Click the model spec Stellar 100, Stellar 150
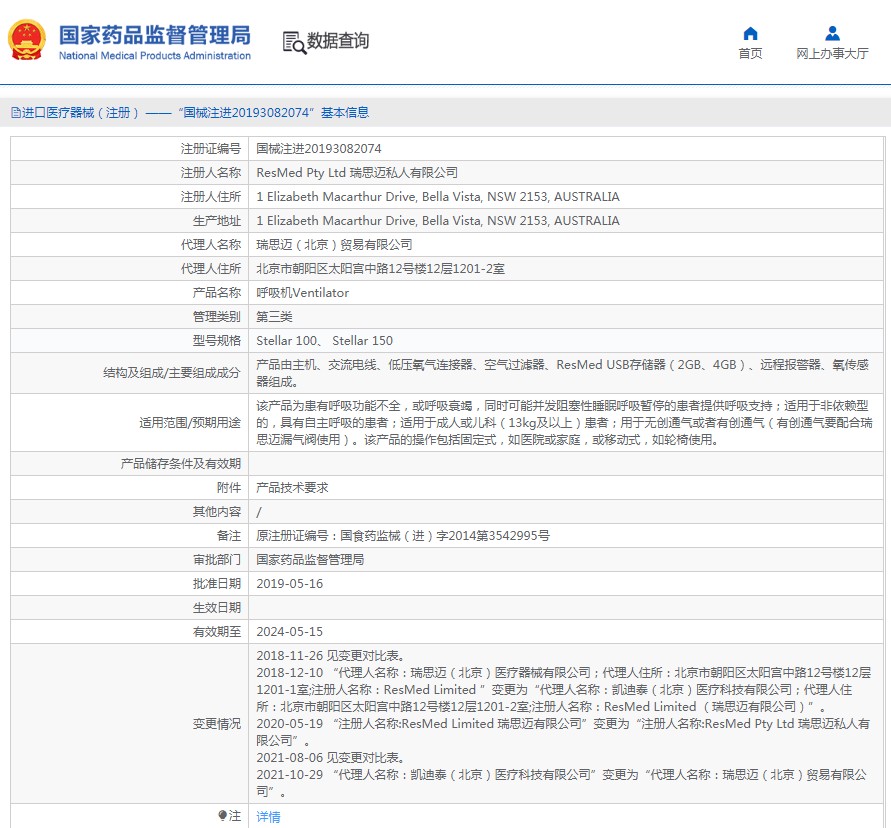891x828 pixels. (x=324, y=341)
